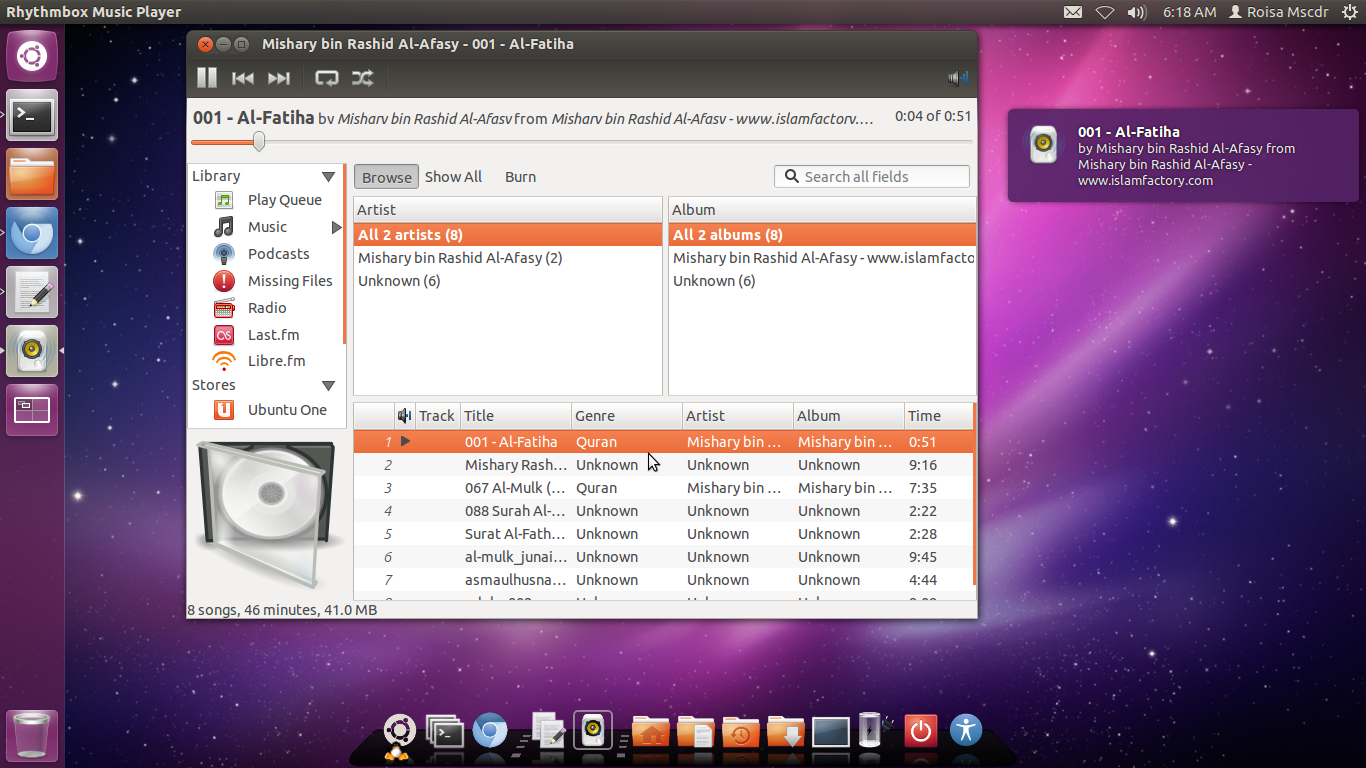This screenshot has height=768, width=1366.
Task: Click the red power button in dock
Action: pos(920,732)
